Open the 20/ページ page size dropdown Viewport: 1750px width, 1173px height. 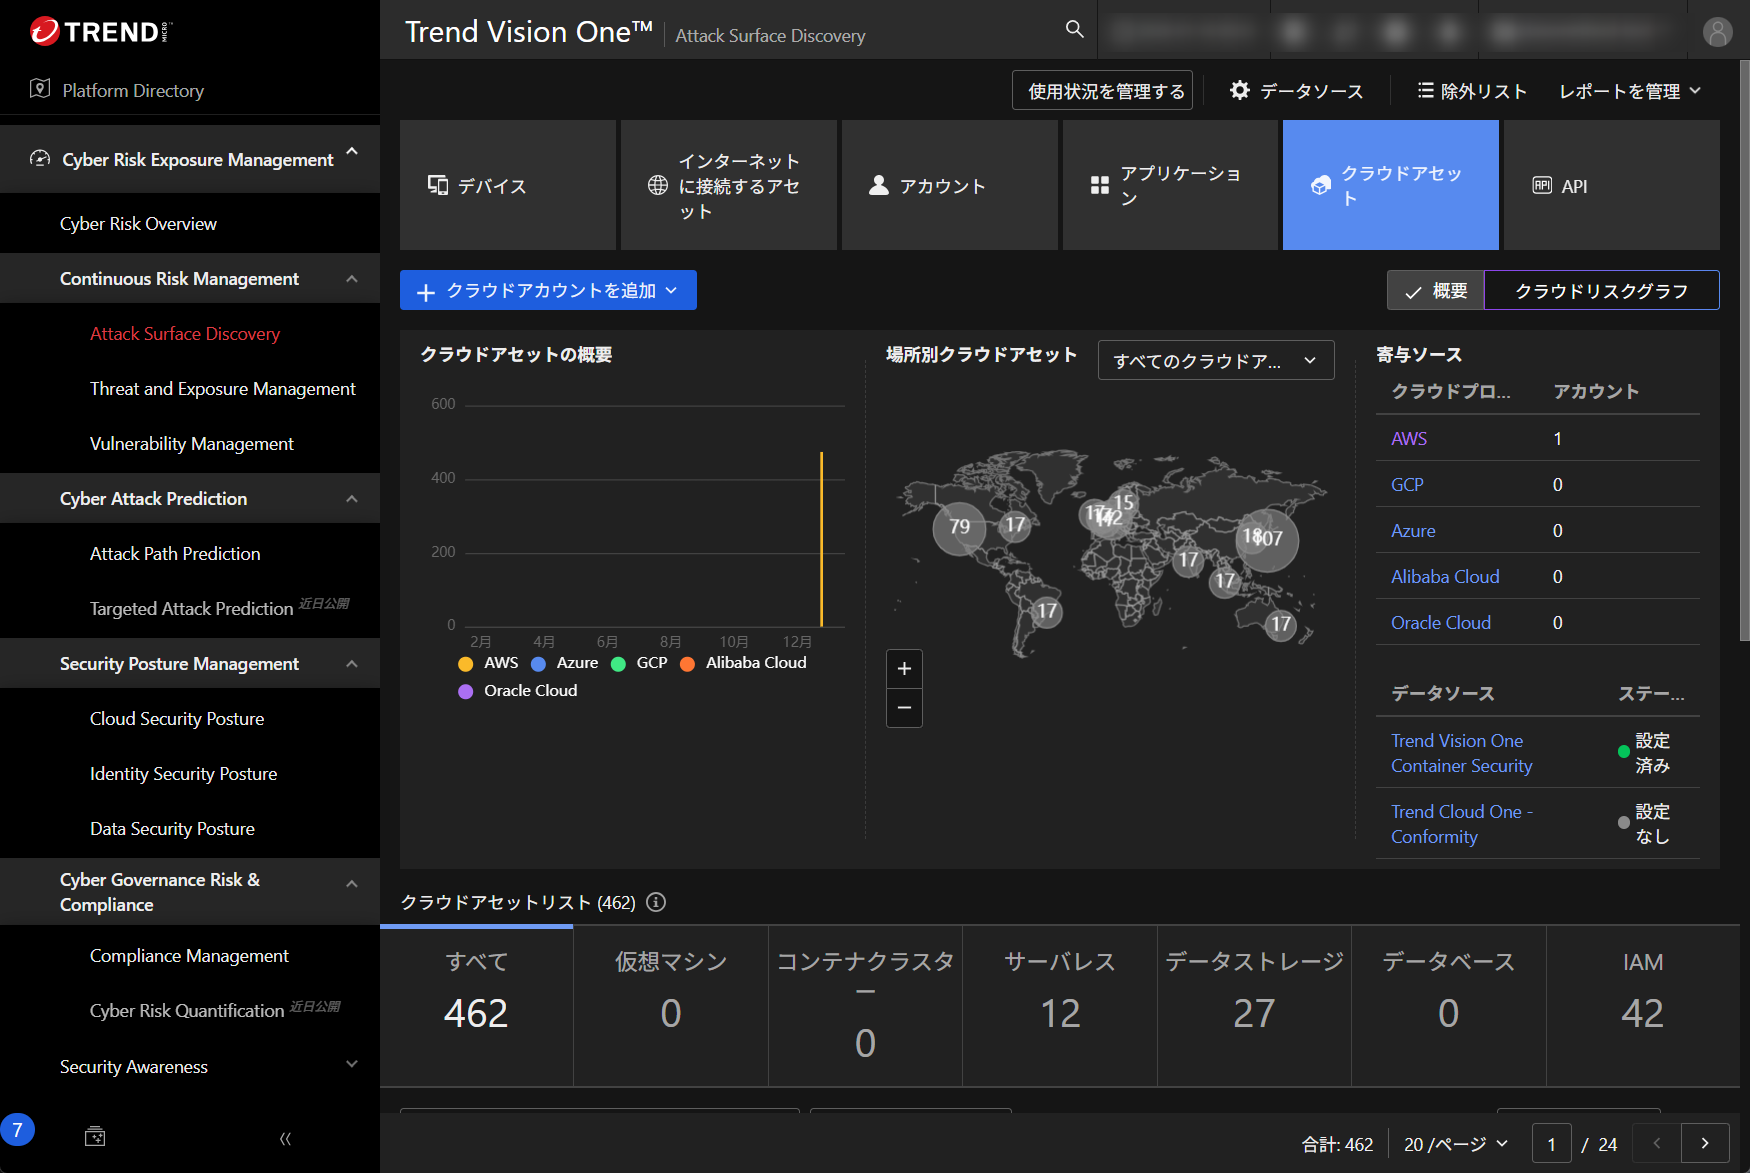(x=1455, y=1144)
